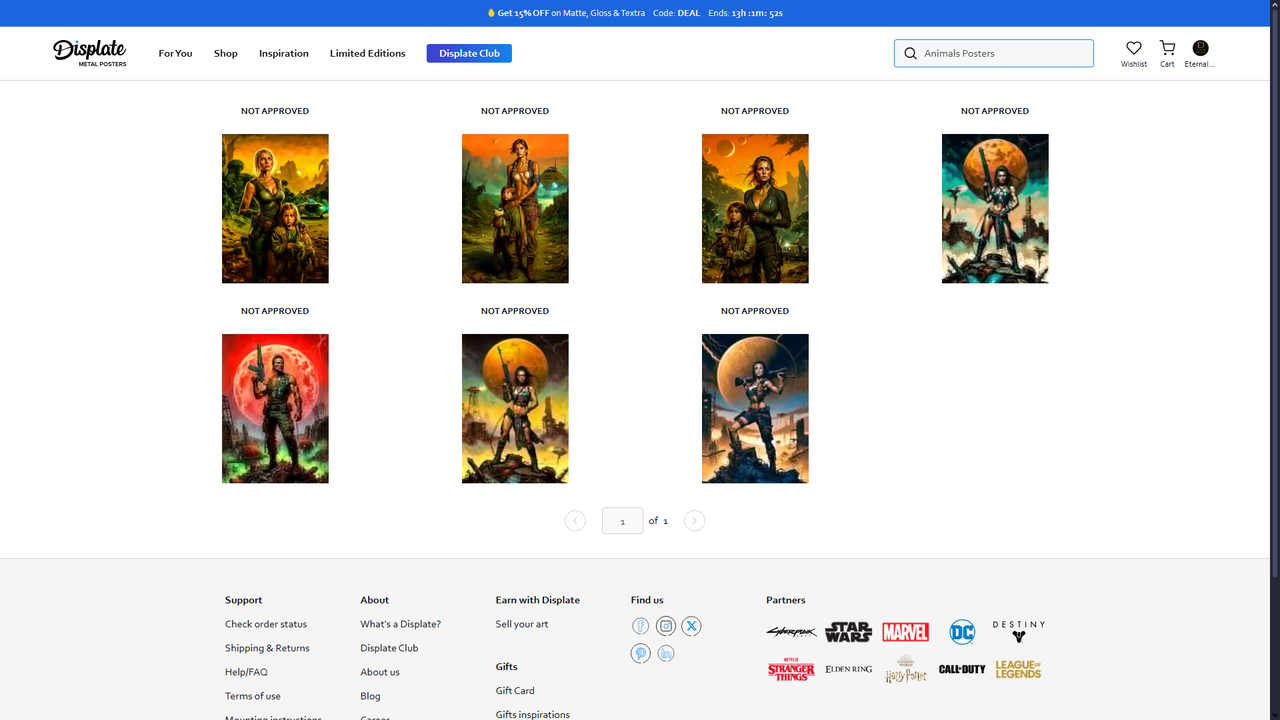1280x720 pixels.
Task: Click the Cyberpunk partner logo
Action: pos(792,632)
